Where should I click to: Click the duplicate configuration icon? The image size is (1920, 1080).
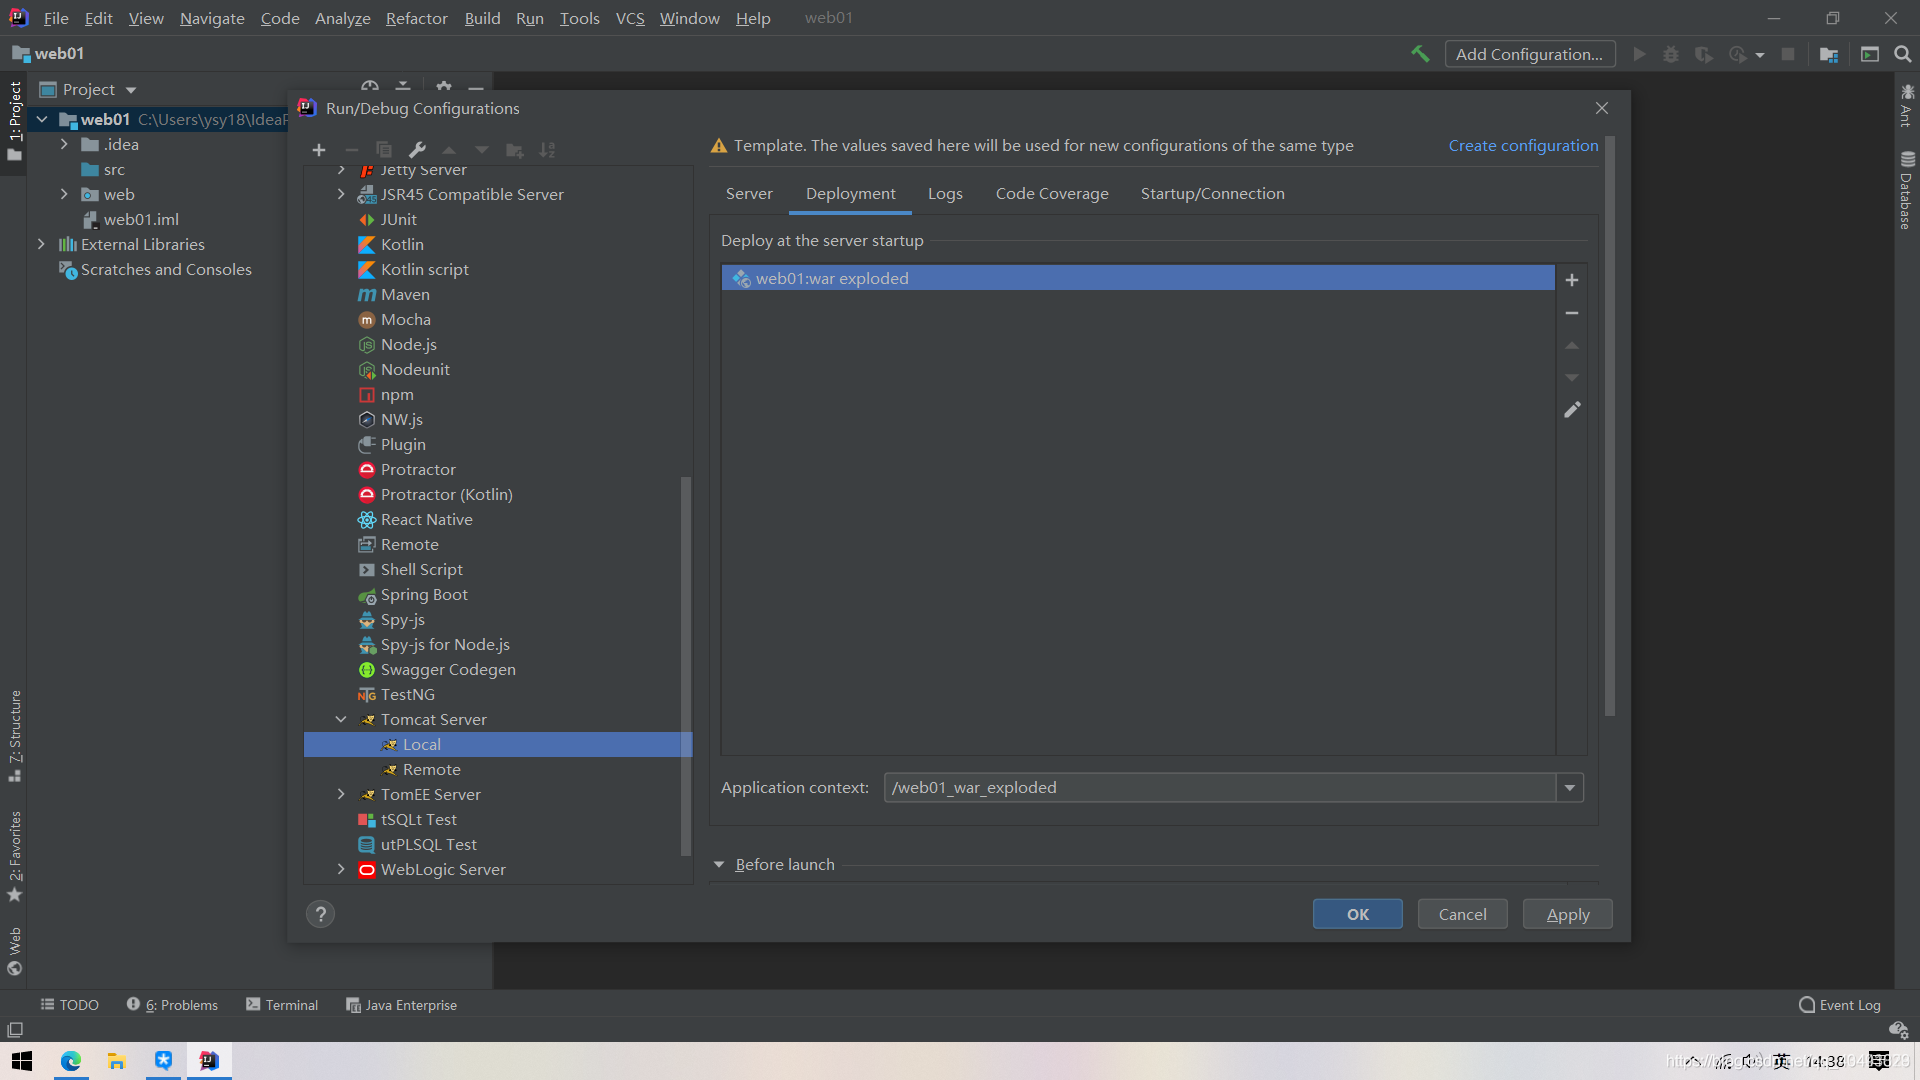point(384,149)
